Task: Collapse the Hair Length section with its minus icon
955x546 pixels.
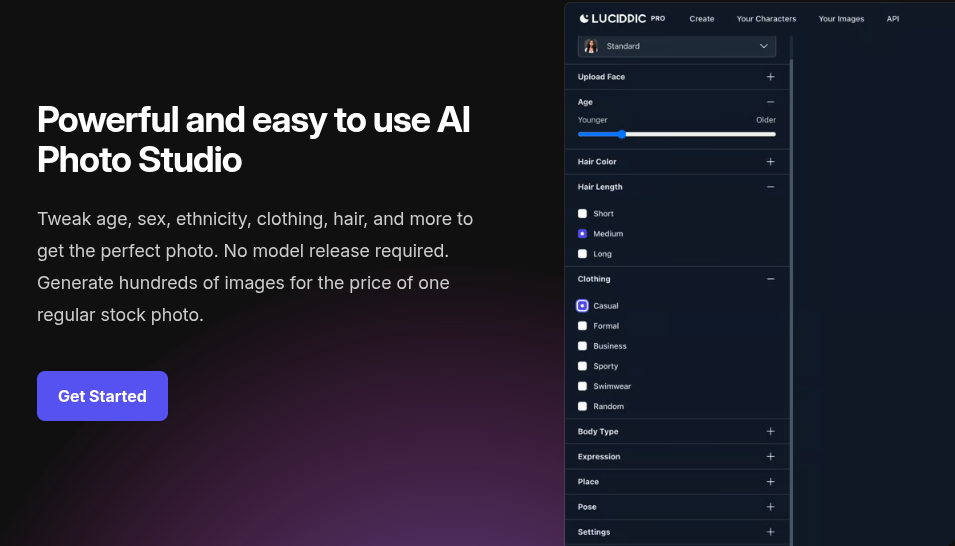Action: click(x=770, y=186)
